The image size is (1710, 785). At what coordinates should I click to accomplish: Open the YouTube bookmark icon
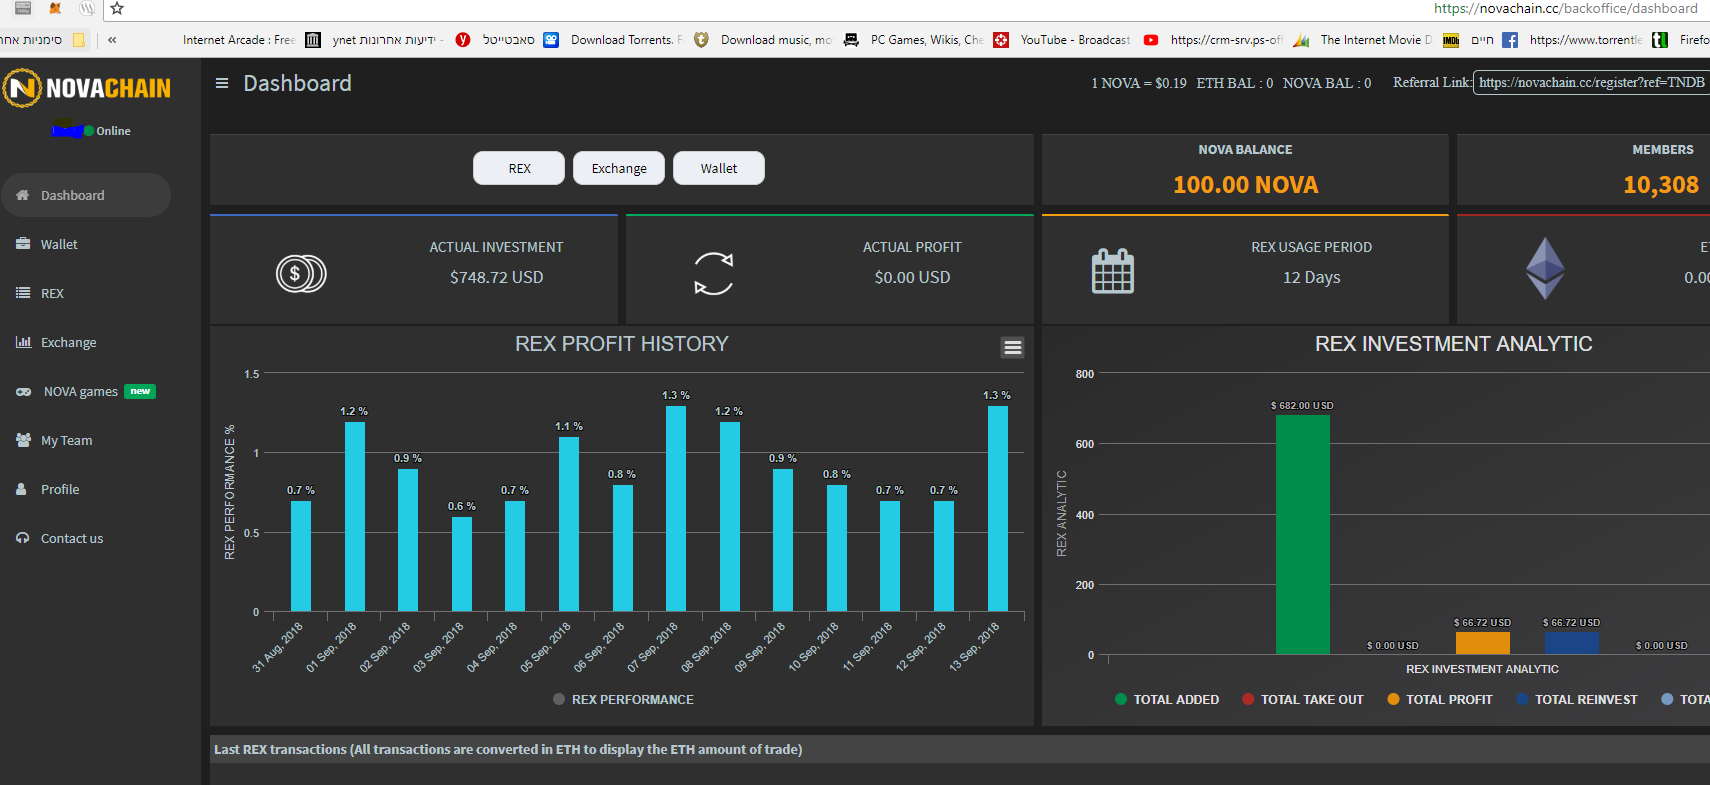(1151, 40)
